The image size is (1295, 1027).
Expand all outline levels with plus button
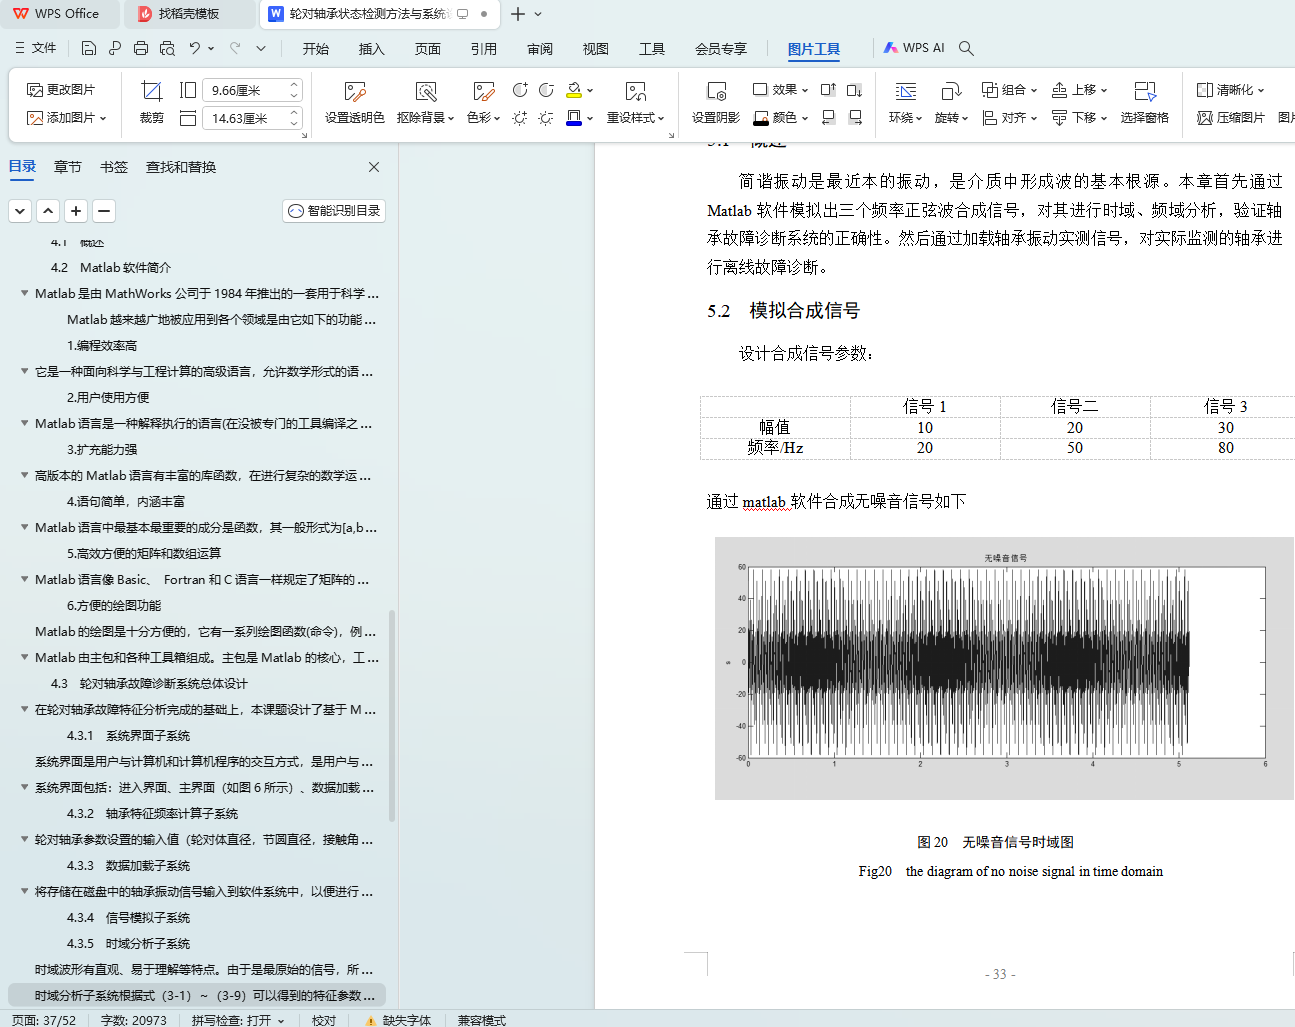tap(76, 211)
